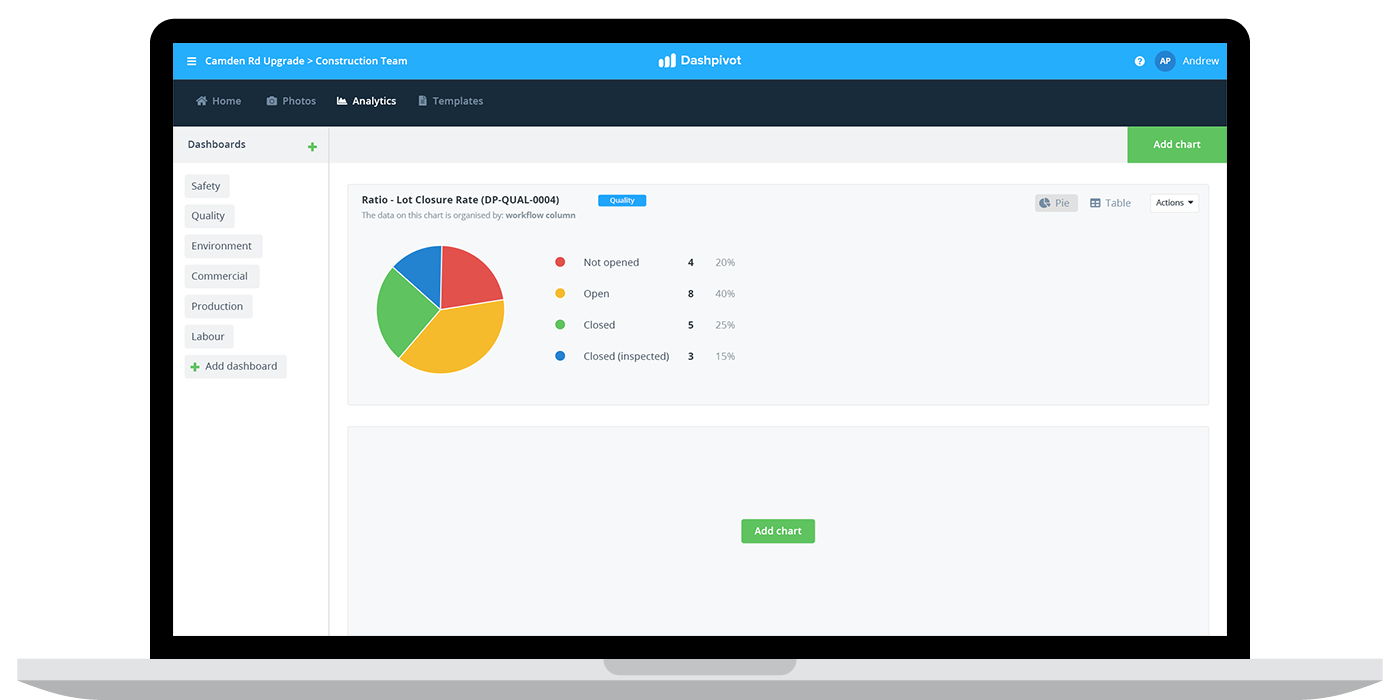Click Camden Rd Upgrade breadcrumb text
This screenshot has width=1400, height=700.
point(254,61)
